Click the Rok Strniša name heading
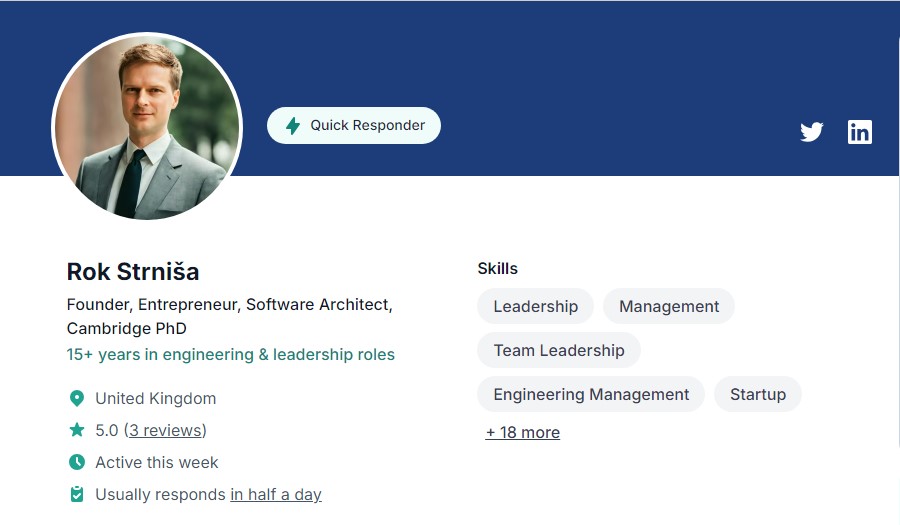 133,272
